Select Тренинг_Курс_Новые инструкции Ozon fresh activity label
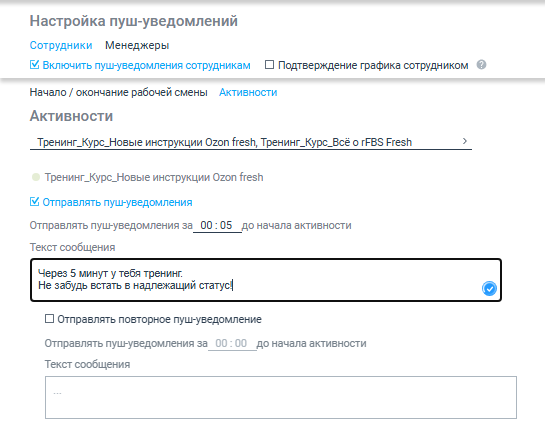This screenshot has width=545, height=435. click(154, 177)
